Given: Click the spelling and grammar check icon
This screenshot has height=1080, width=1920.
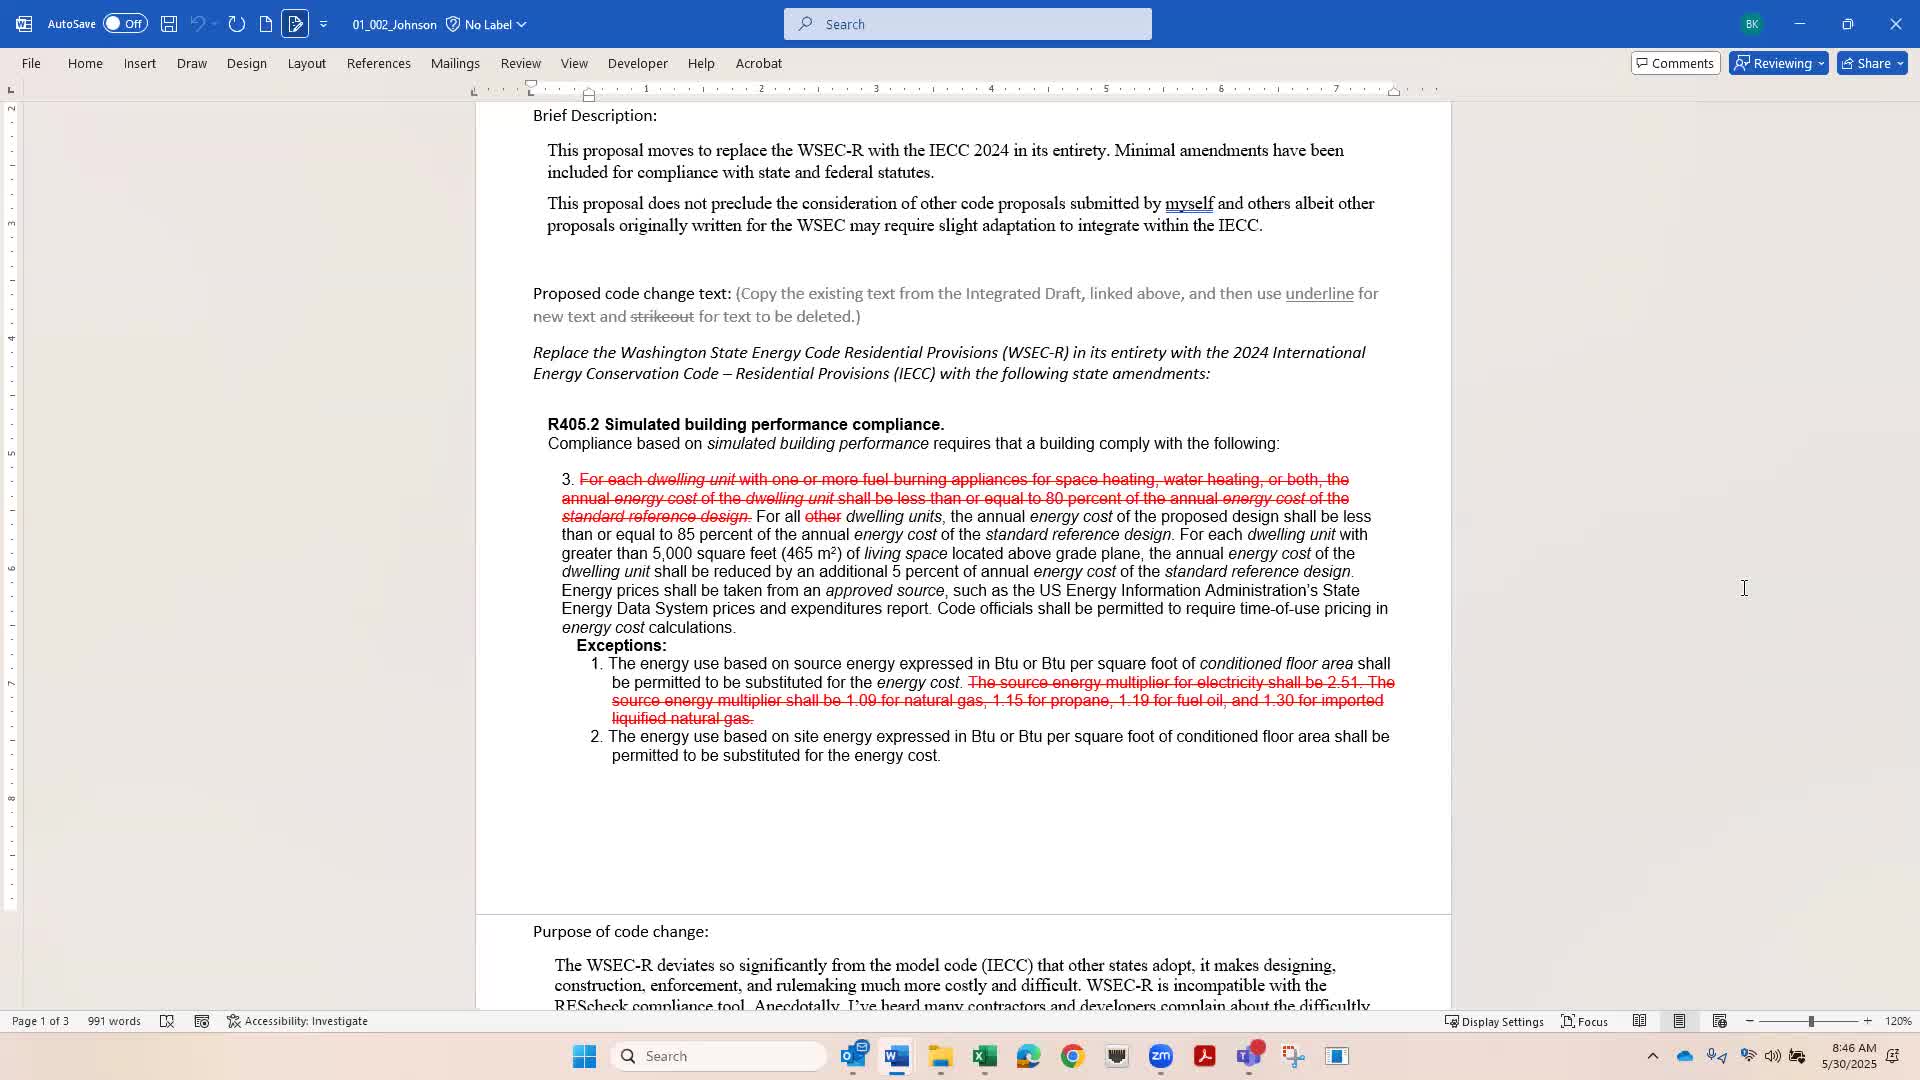Looking at the screenshot, I should point(167,1021).
